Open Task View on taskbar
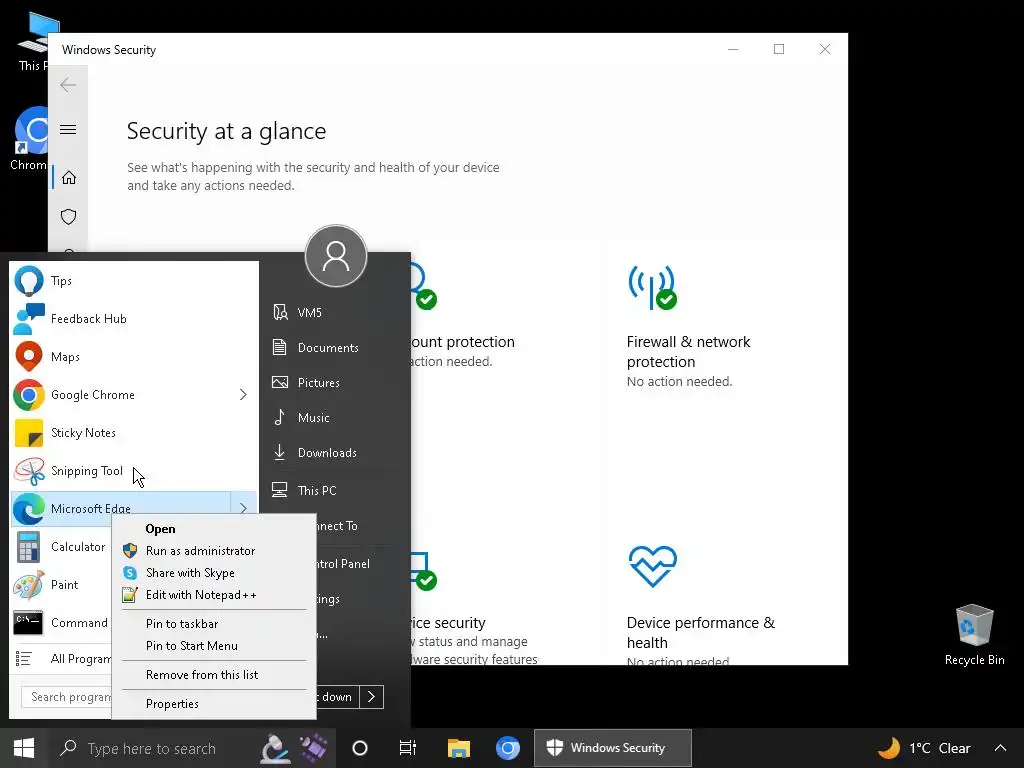 coord(408,748)
